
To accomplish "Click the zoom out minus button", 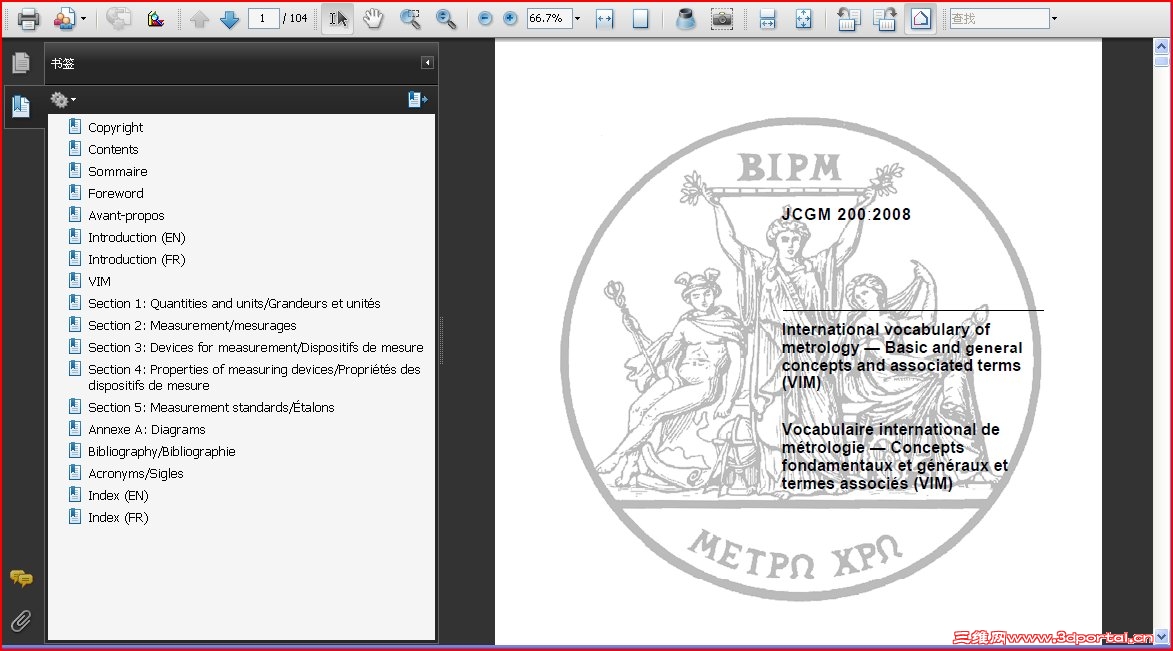I will point(485,18).
